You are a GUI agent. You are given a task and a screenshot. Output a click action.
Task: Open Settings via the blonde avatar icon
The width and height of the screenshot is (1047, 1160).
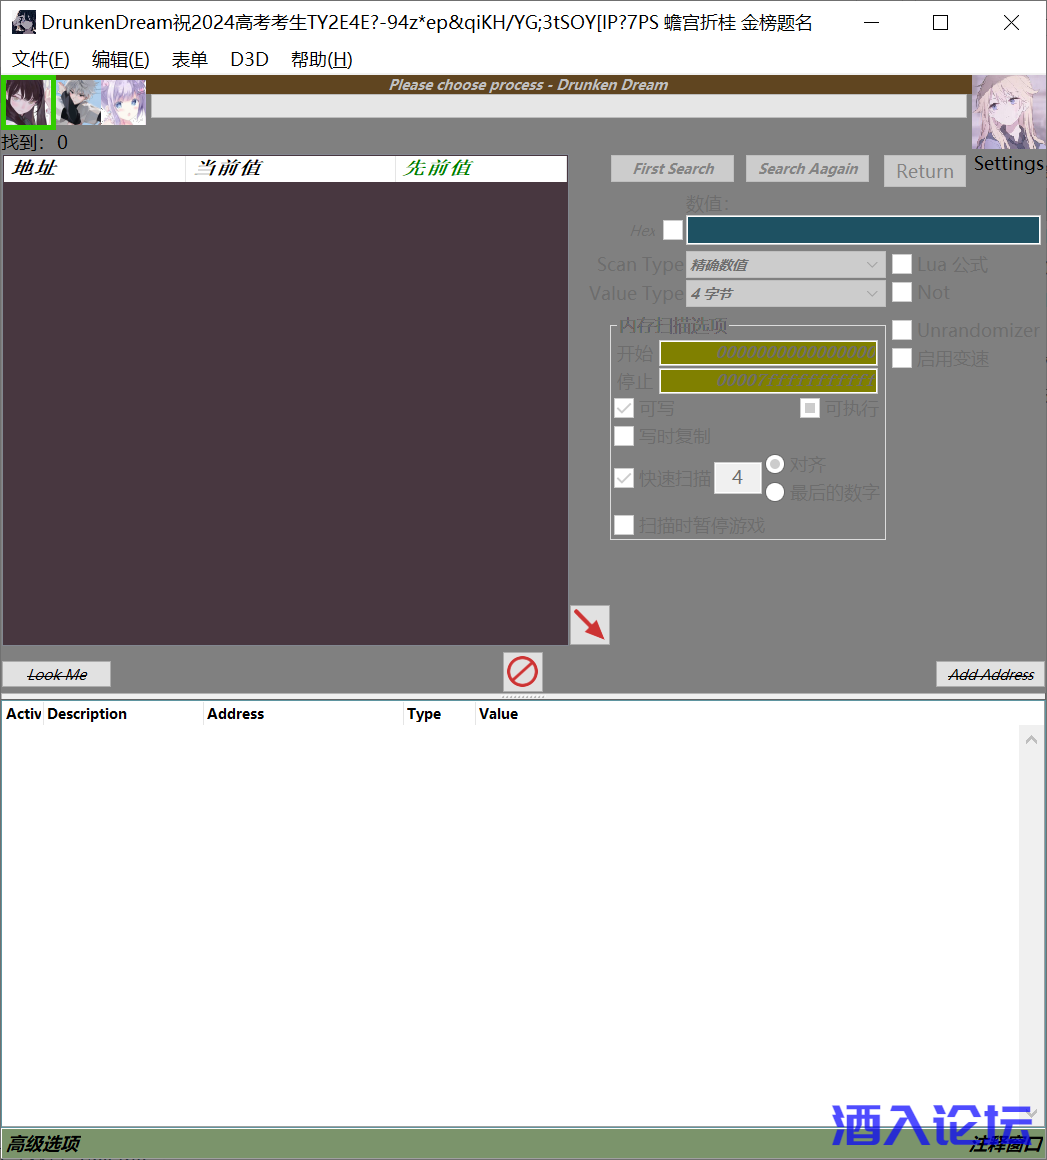(1008, 112)
